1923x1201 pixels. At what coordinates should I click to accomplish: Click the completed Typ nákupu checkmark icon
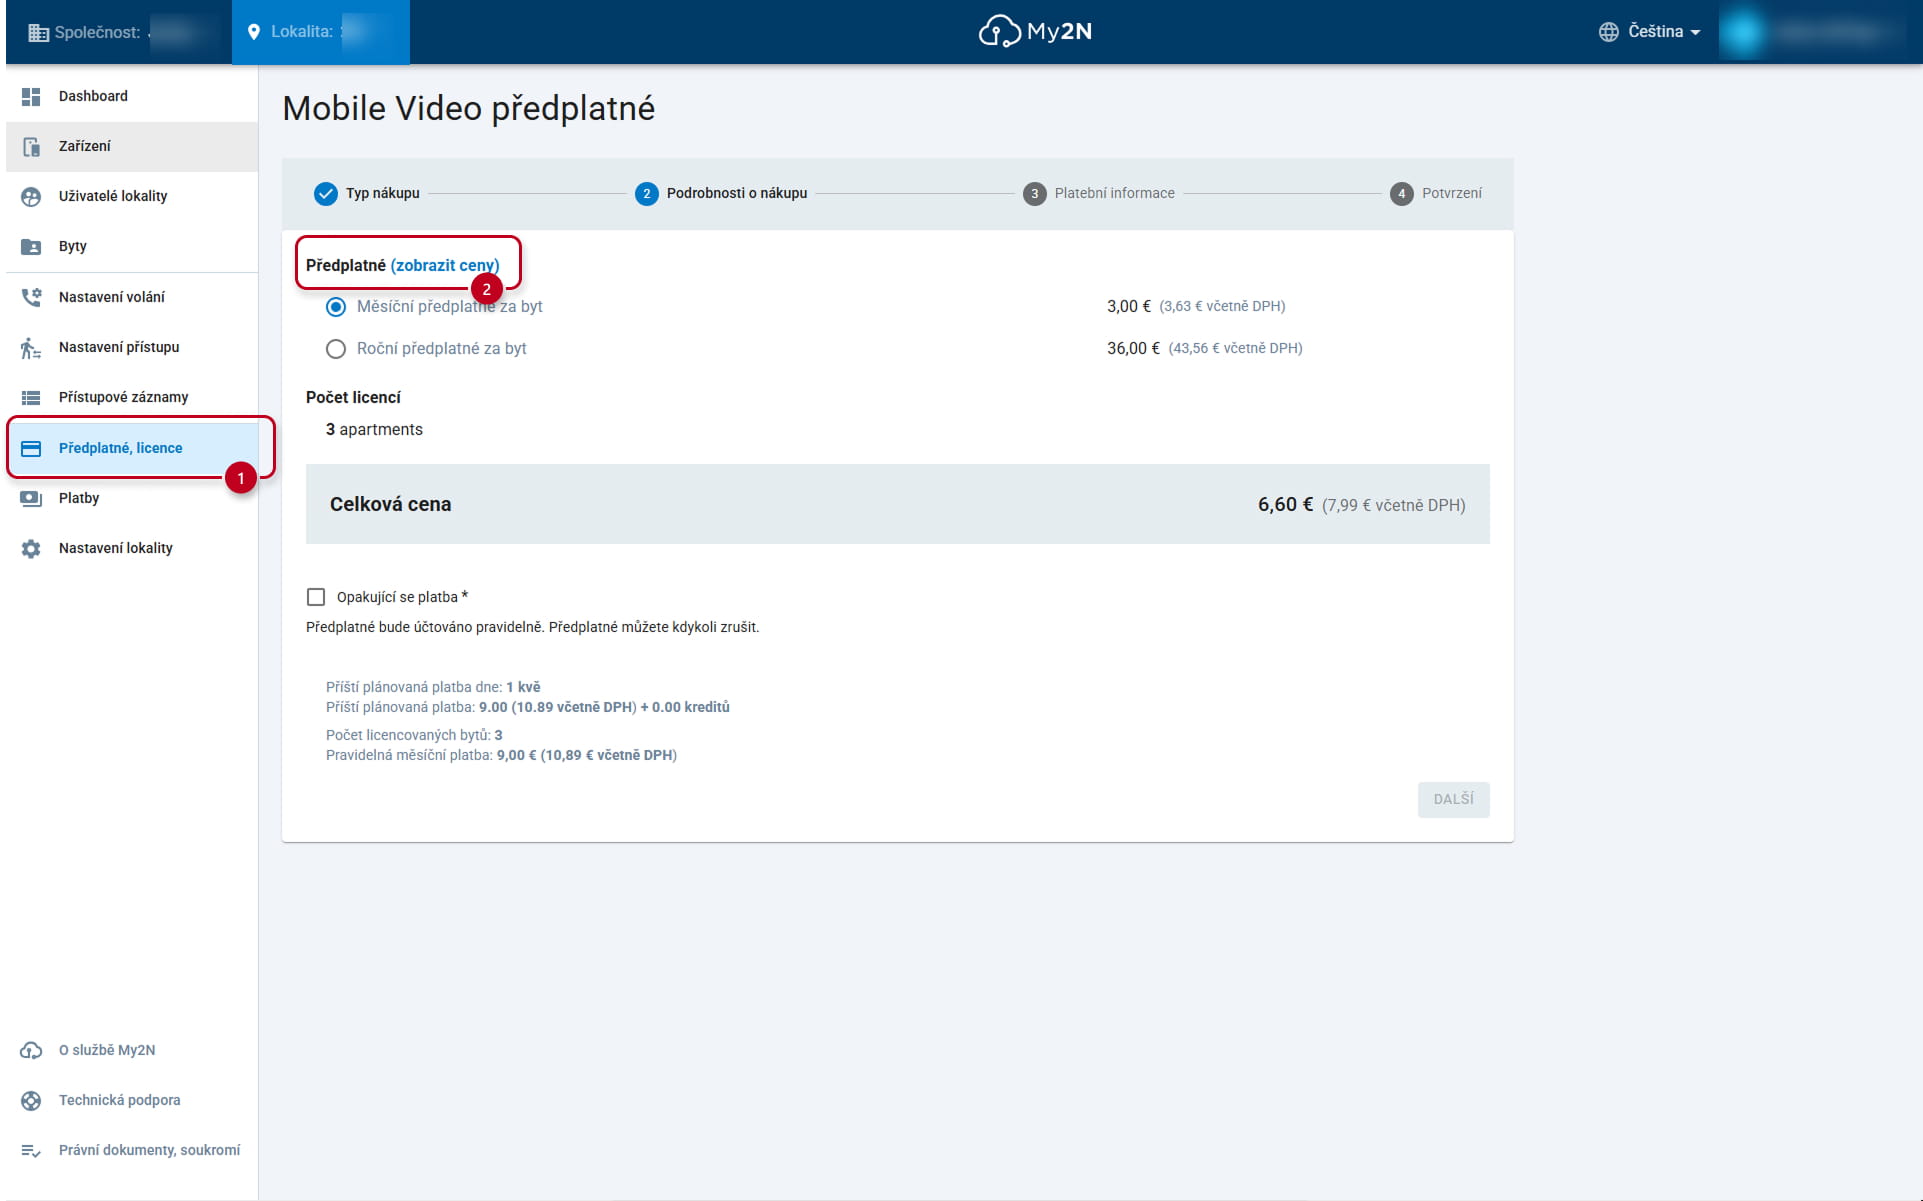point(325,193)
